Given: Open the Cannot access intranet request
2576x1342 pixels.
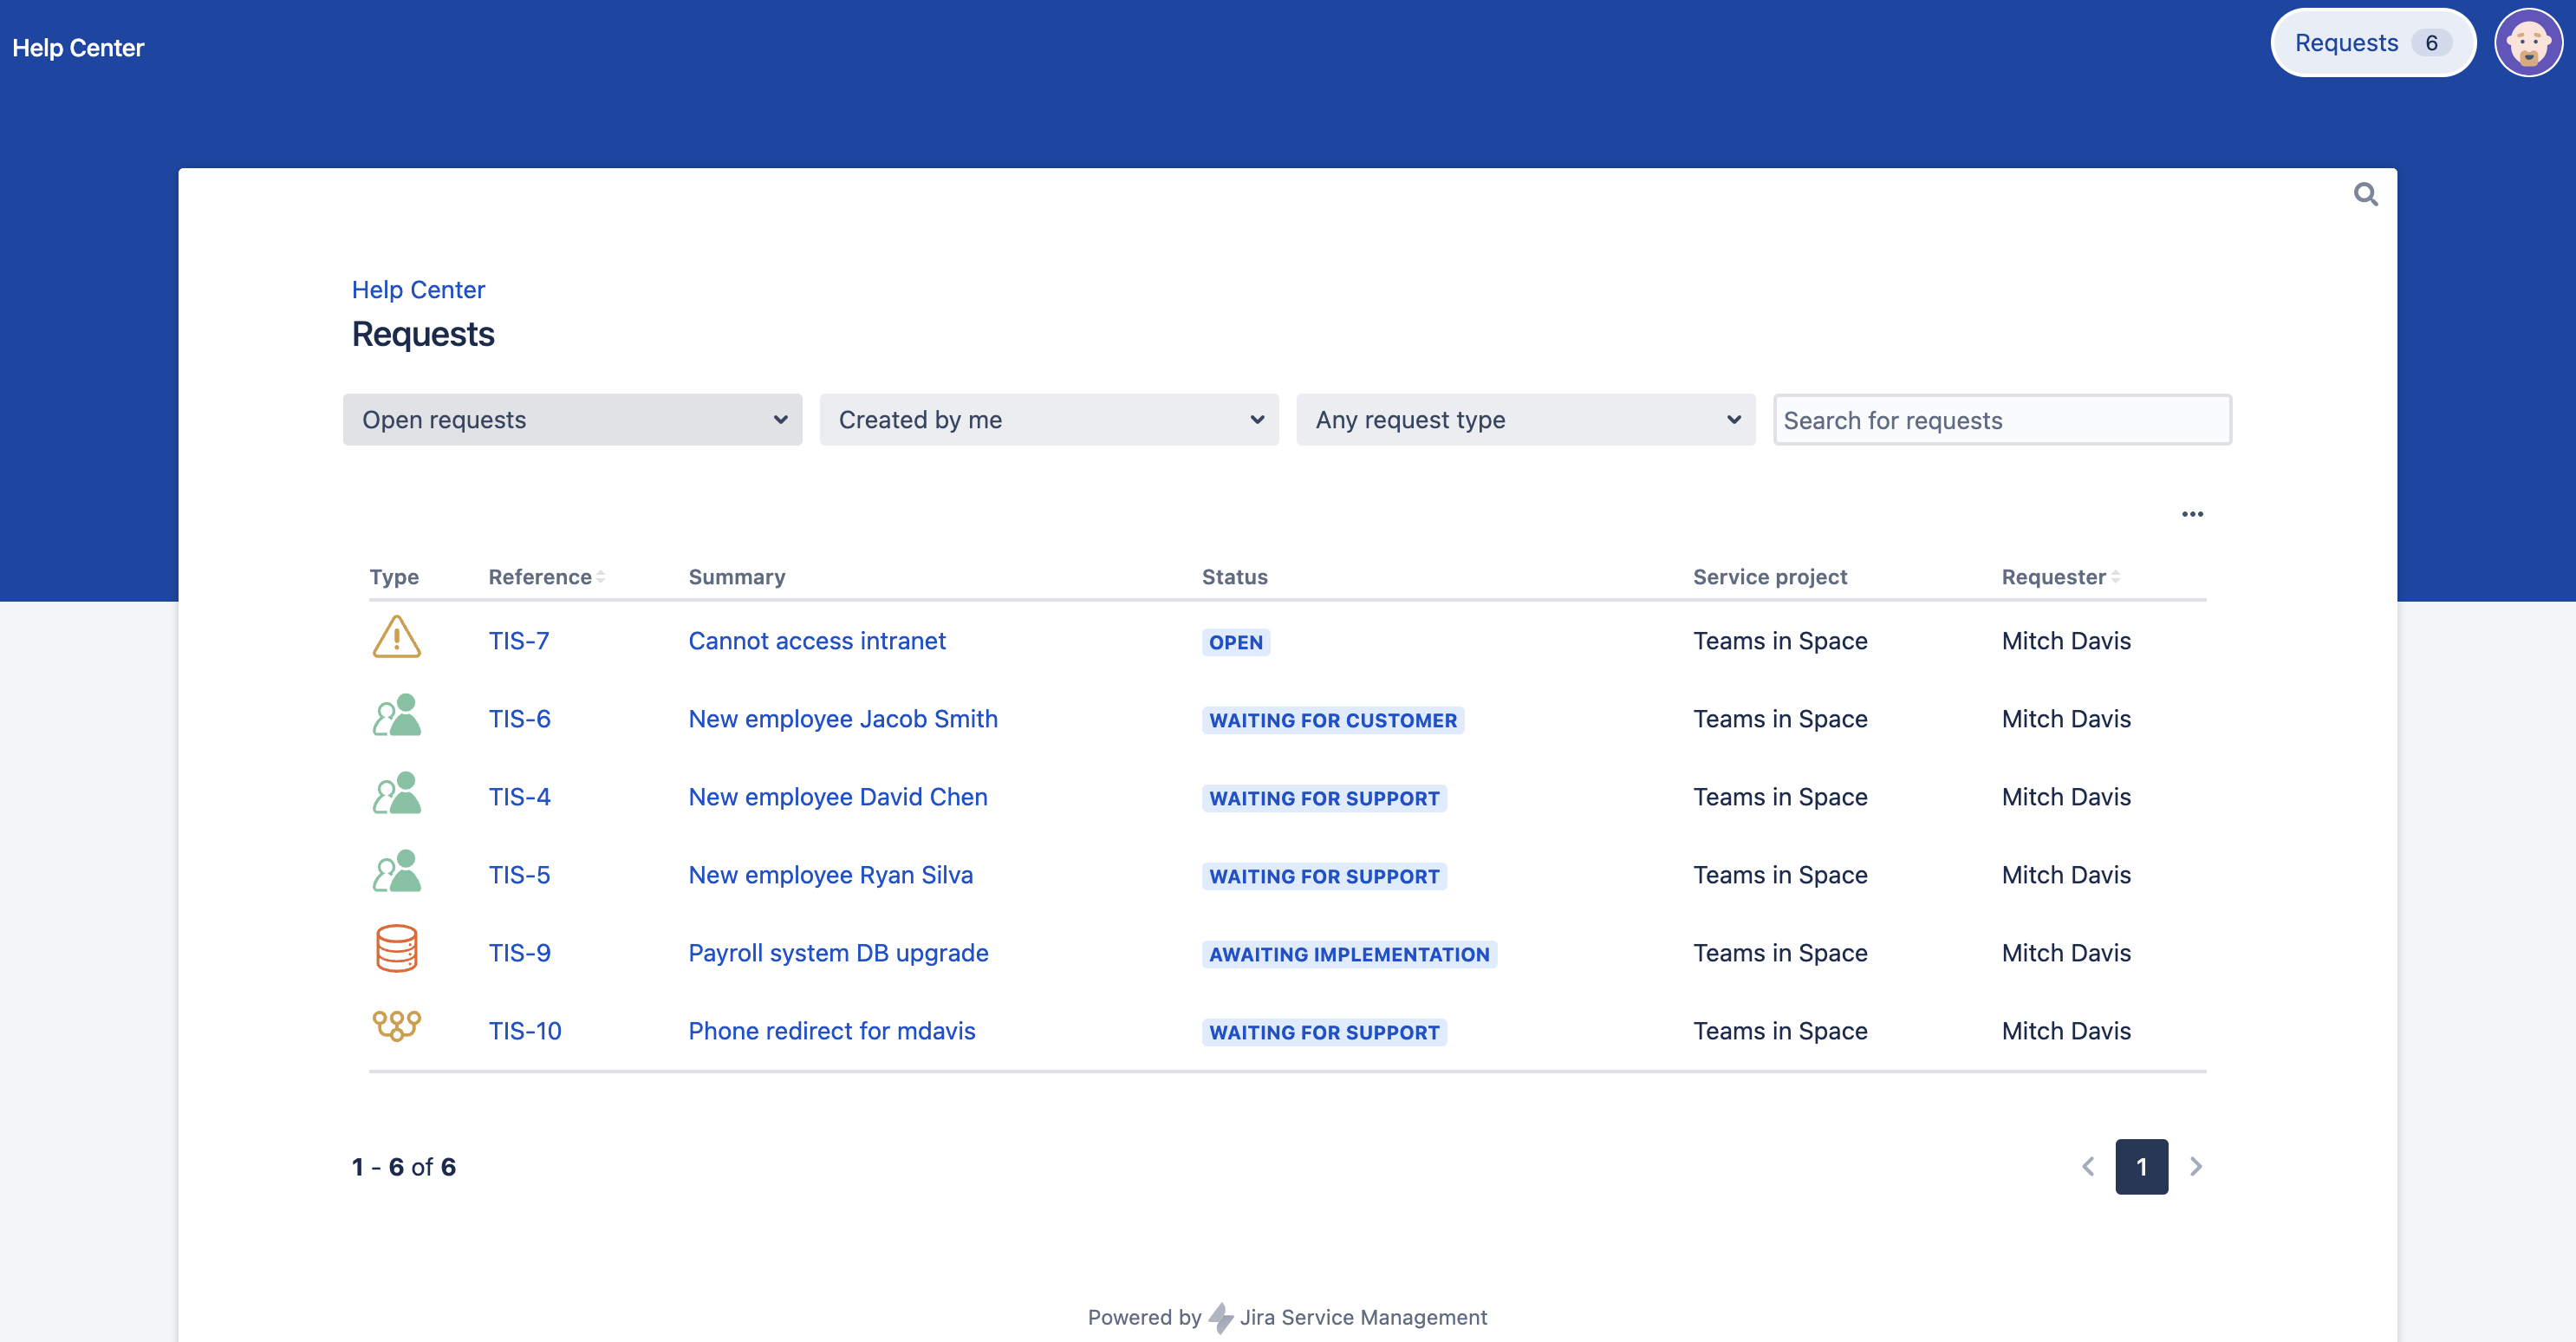Looking at the screenshot, I should (816, 641).
